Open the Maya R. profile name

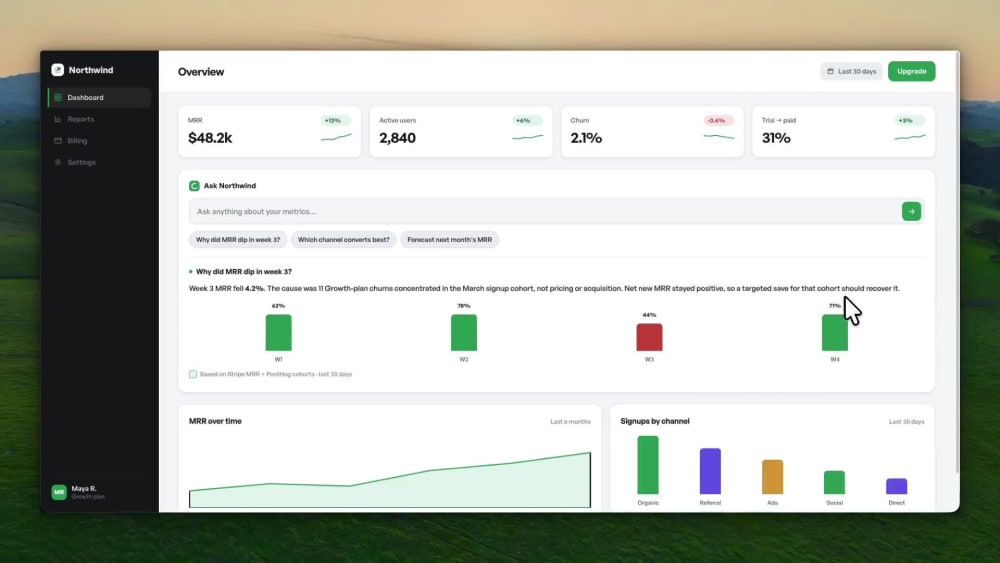(84, 488)
